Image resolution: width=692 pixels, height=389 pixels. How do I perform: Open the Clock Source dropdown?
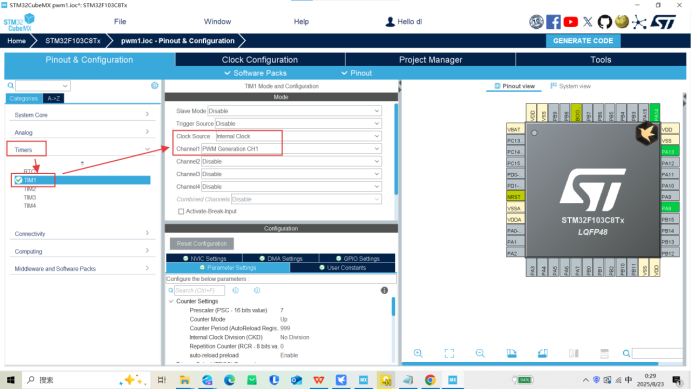[299, 136]
